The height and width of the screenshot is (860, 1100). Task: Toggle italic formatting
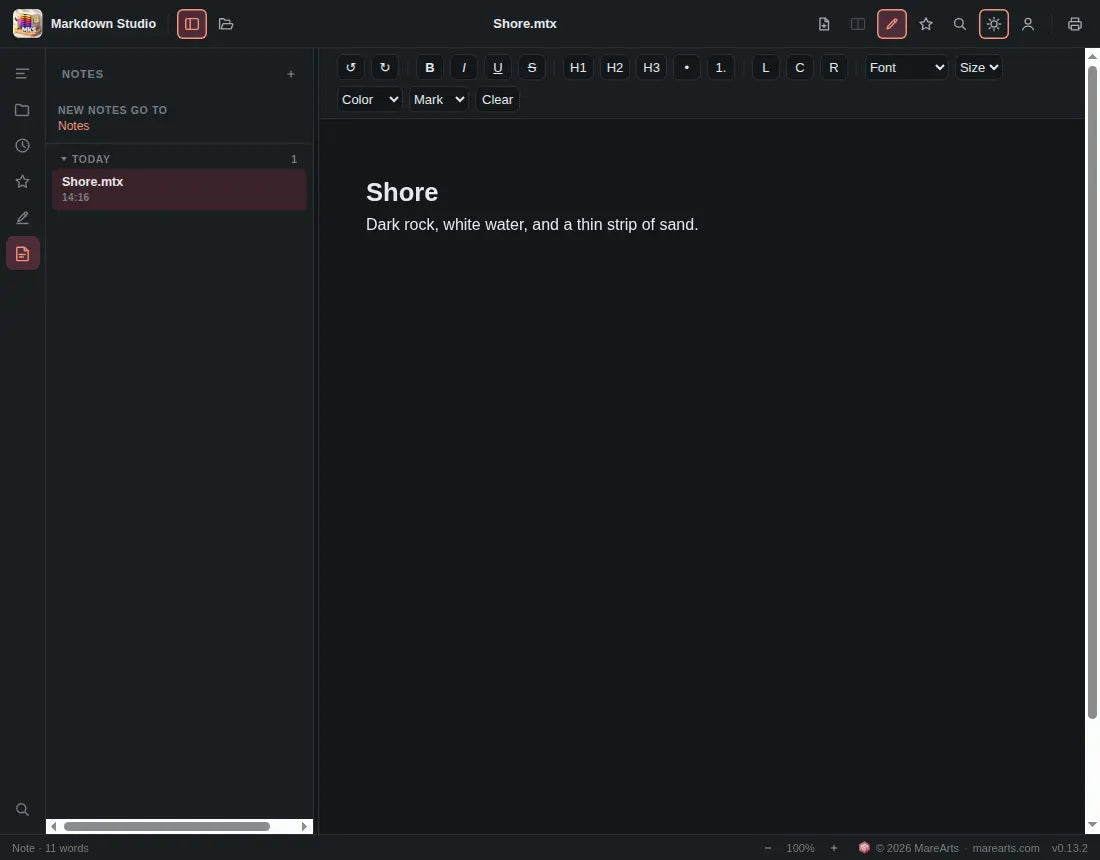tap(464, 67)
